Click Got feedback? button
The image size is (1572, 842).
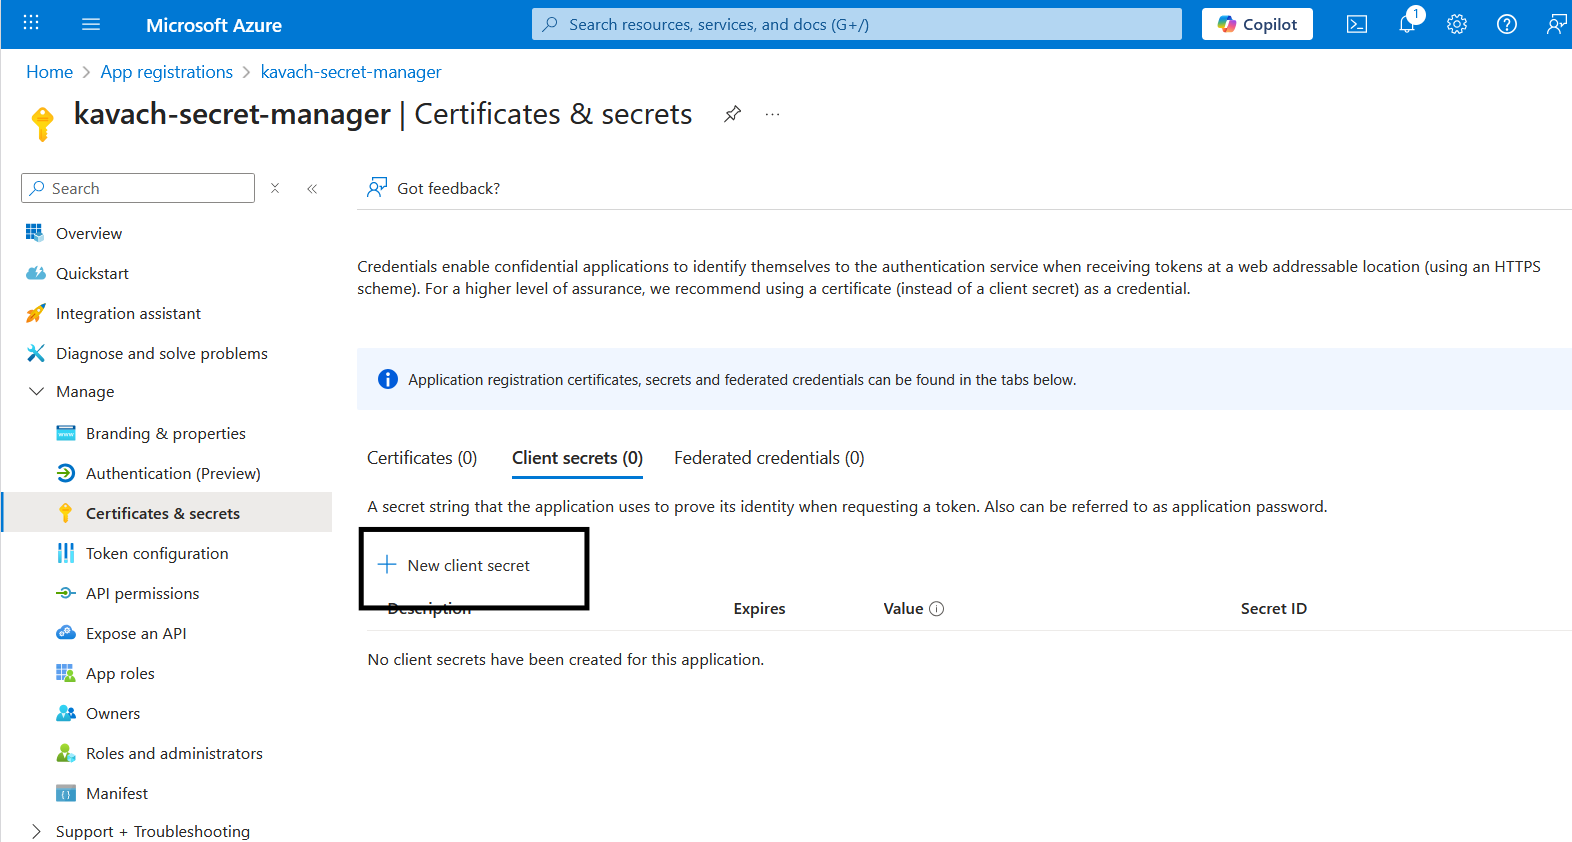pos(433,188)
